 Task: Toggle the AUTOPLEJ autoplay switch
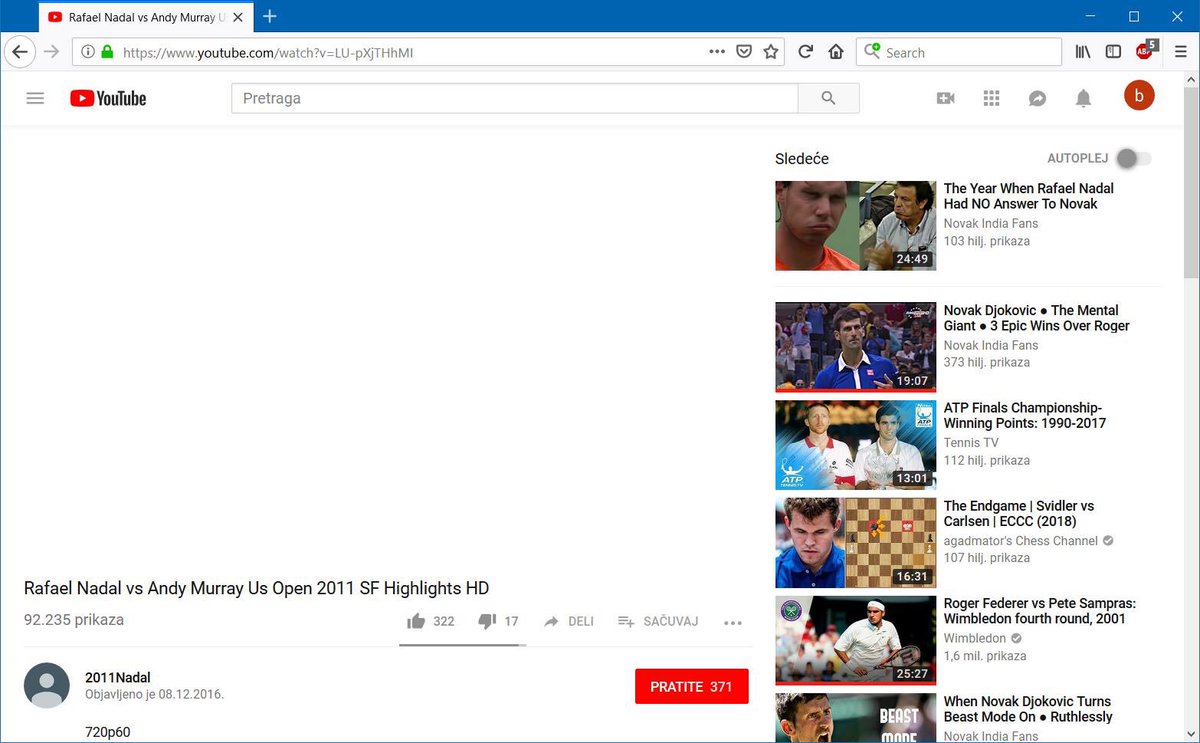tap(1133, 158)
